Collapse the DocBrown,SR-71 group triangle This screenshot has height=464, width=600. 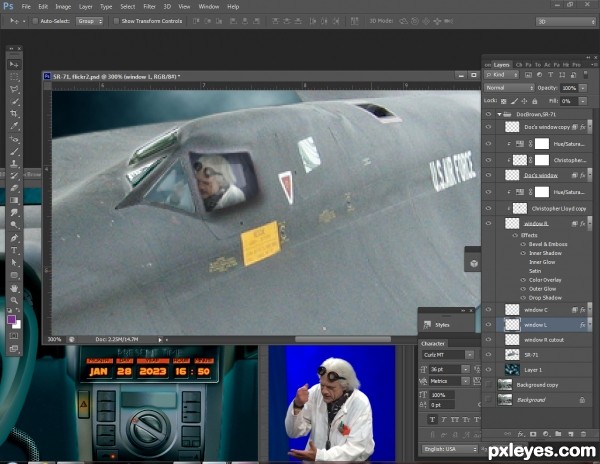pos(499,114)
